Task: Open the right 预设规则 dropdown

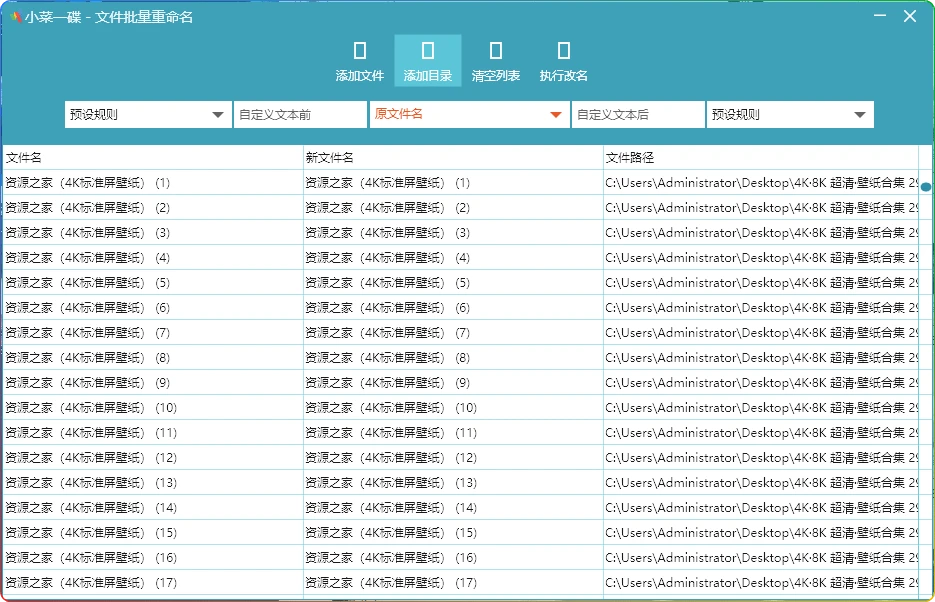Action: click(x=790, y=115)
